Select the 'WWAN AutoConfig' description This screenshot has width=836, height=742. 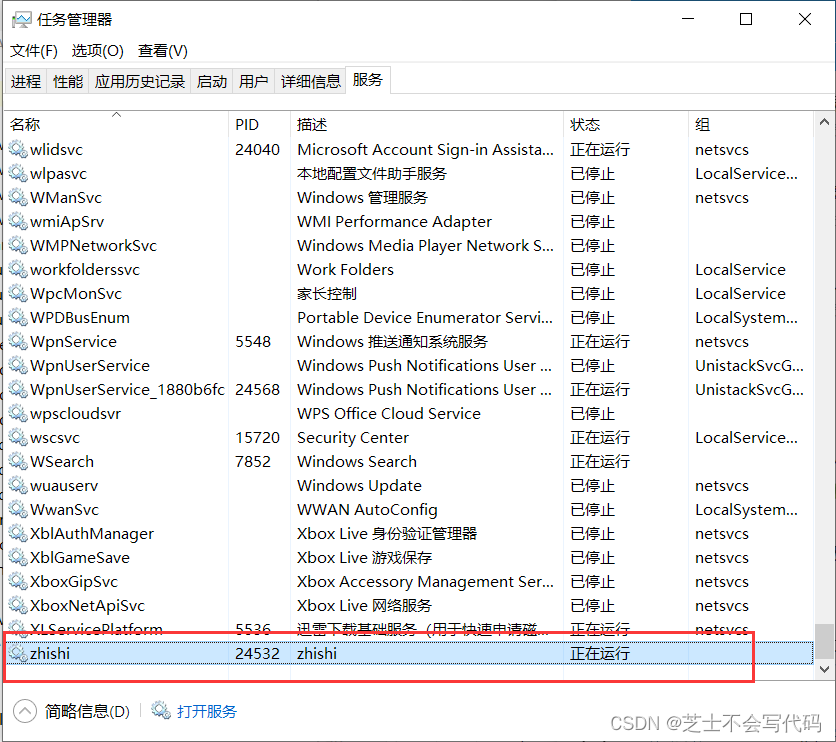[x=367, y=509]
